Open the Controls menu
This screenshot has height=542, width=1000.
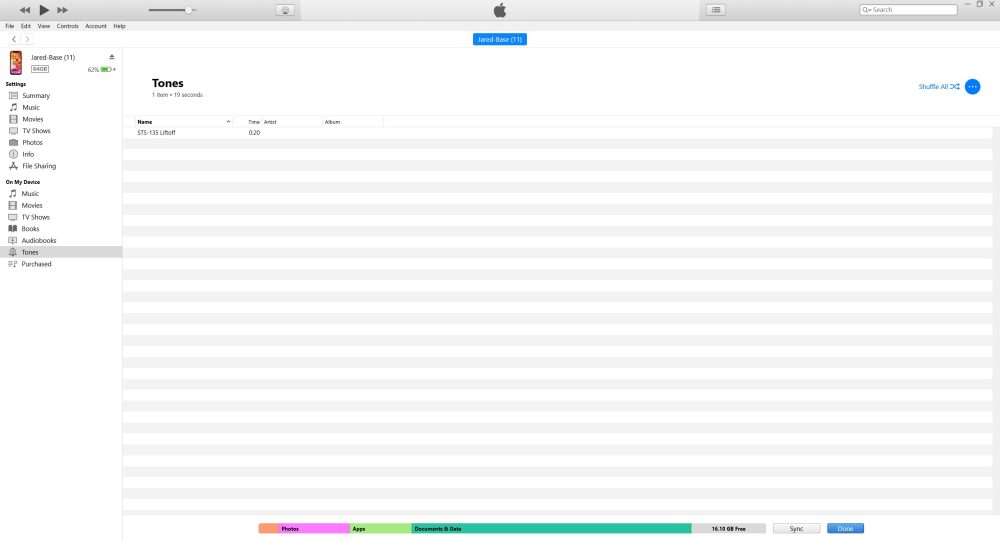[68, 26]
